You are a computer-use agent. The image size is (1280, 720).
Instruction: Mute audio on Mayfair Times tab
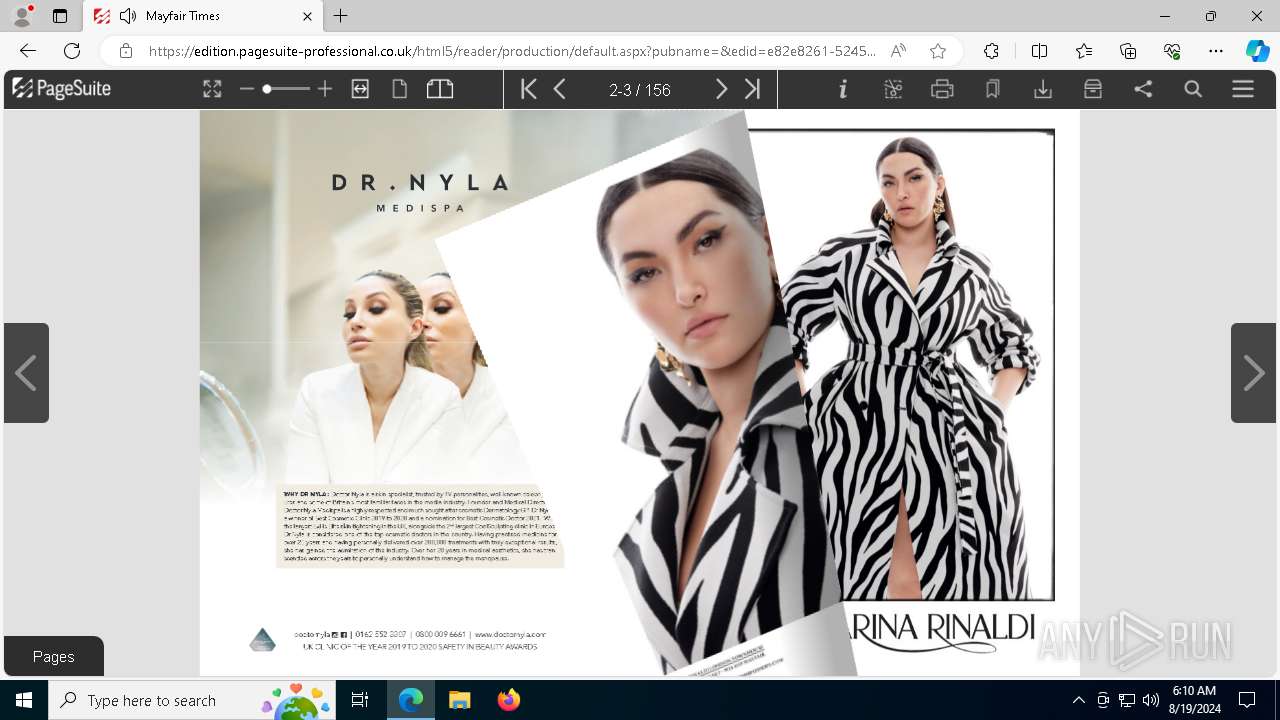click(128, 16)
